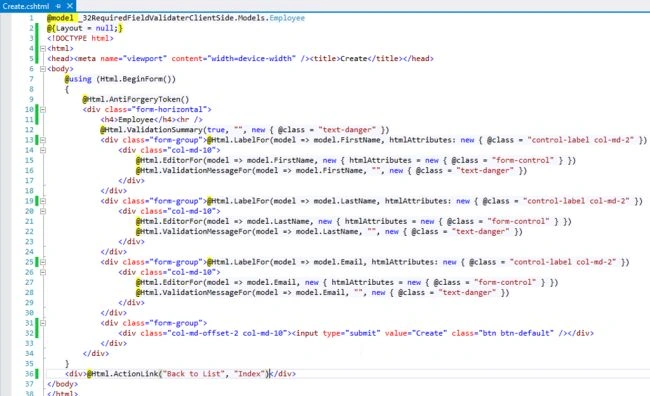Collapse the col-md-10 div on line 26

tap(43, 272)
